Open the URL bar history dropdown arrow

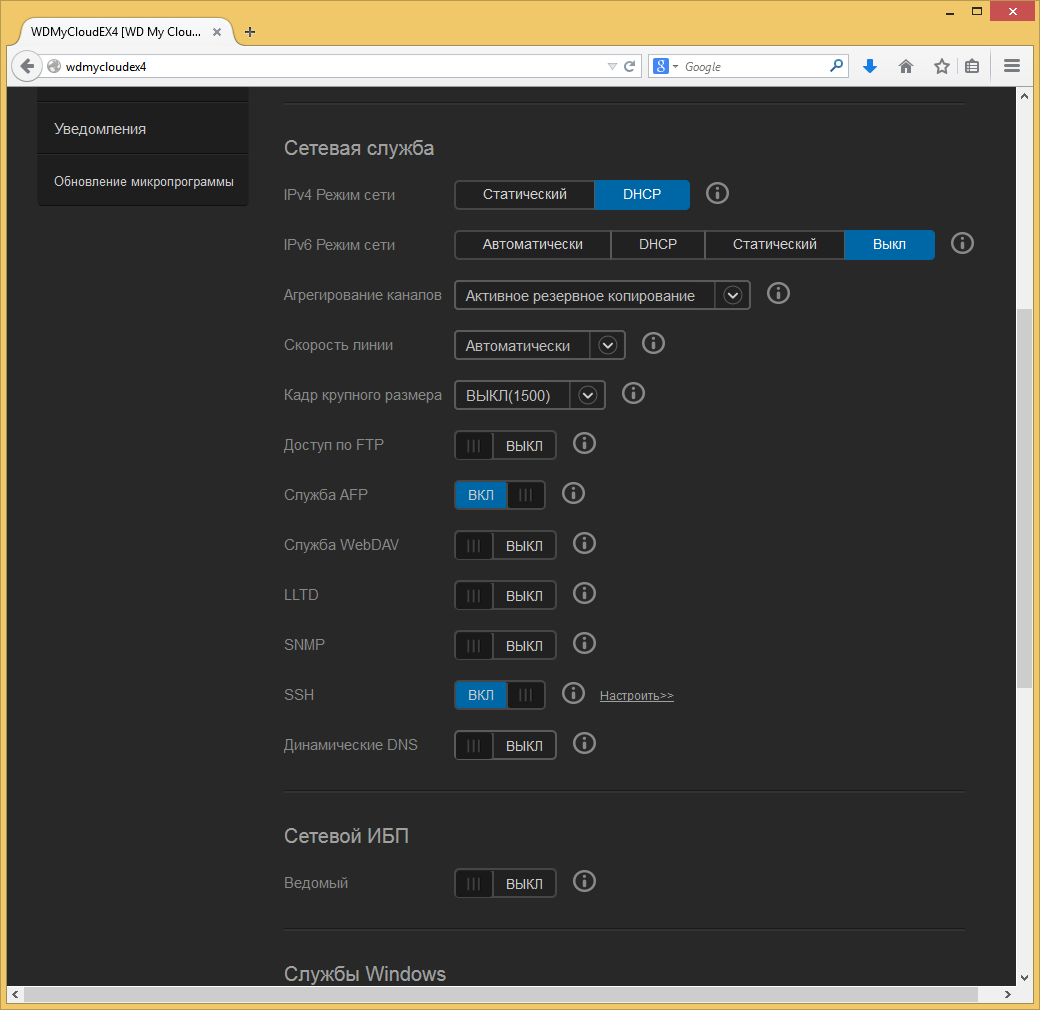pyautogui.click(x=612, y=66)
